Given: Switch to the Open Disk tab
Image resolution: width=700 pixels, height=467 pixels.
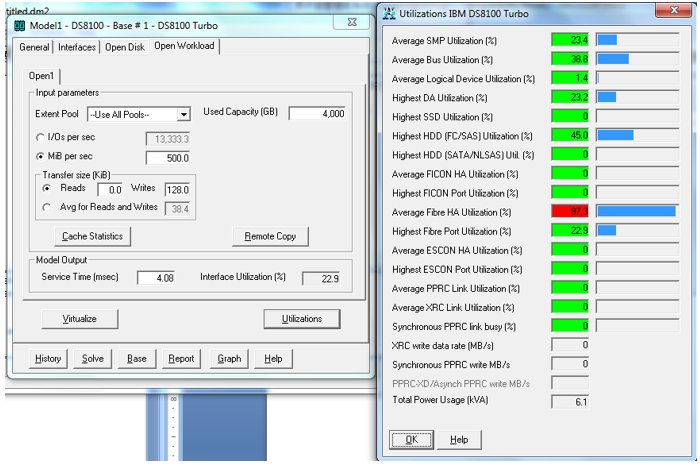Looking at the screenshot, I should click(125, 47).
